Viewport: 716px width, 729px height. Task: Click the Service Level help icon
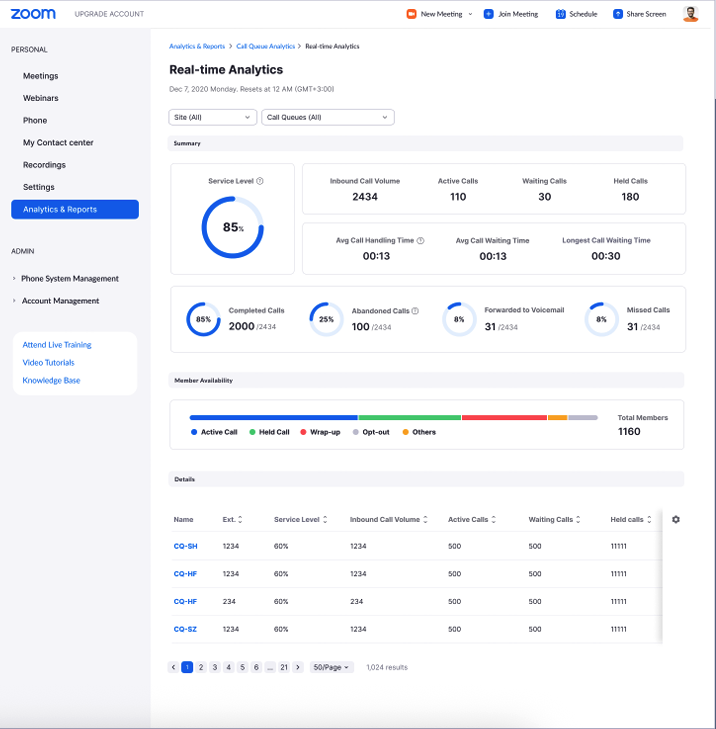(x=260, y=181)
